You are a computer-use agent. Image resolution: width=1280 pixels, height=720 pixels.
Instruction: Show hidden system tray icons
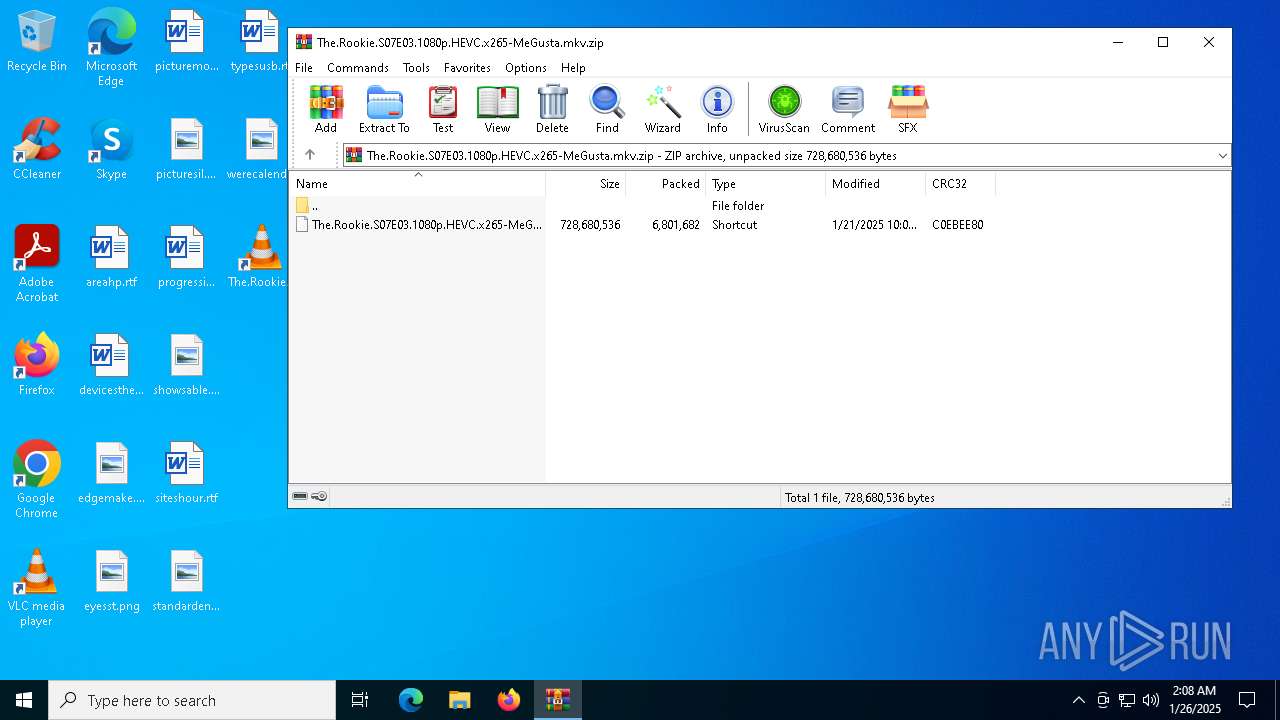1078,700
